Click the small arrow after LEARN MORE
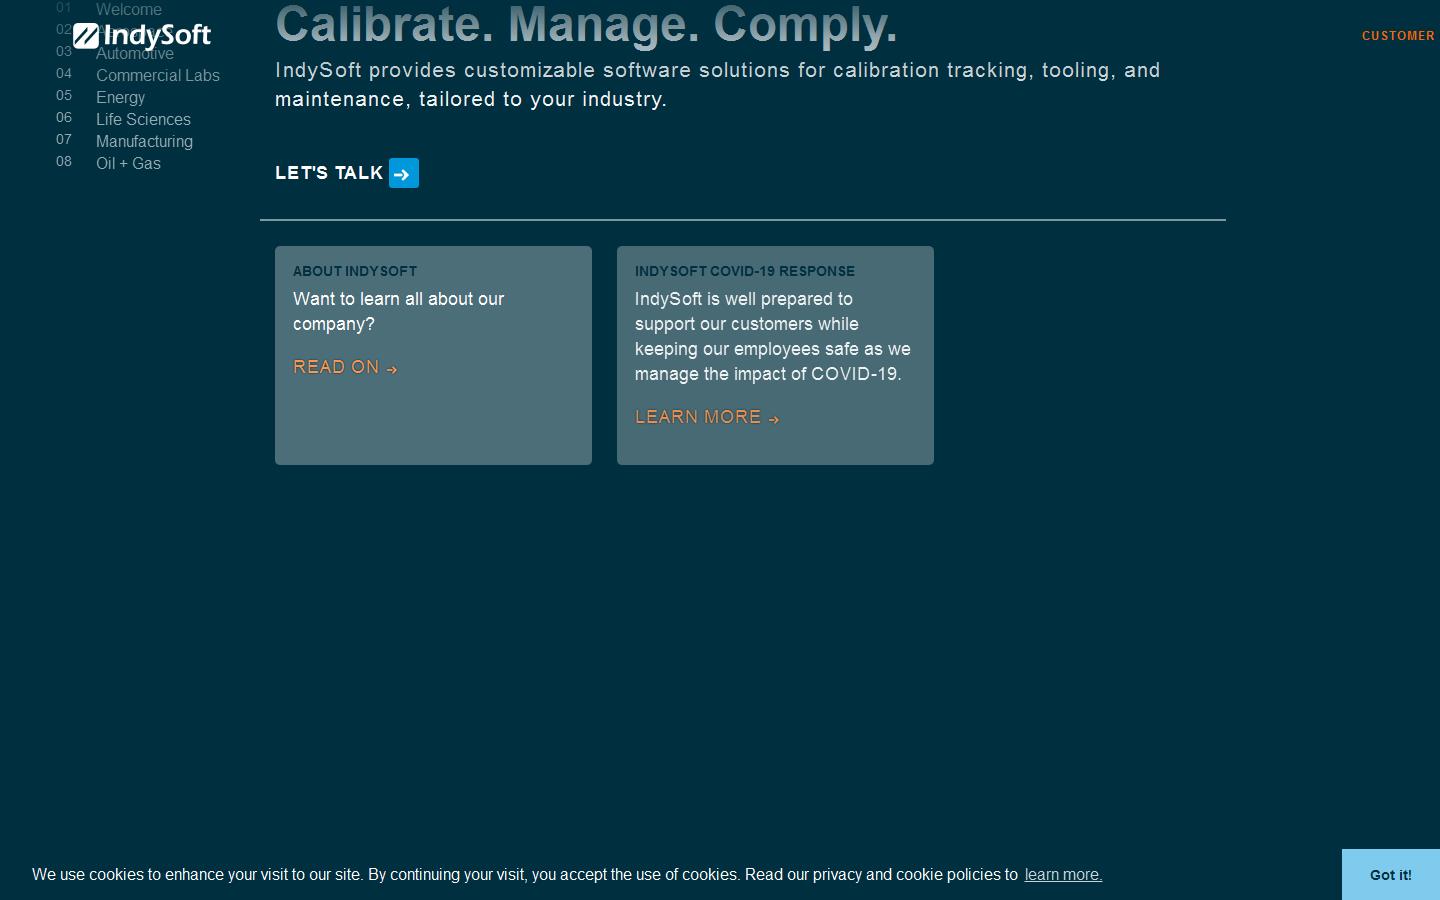 coord(773,419)
